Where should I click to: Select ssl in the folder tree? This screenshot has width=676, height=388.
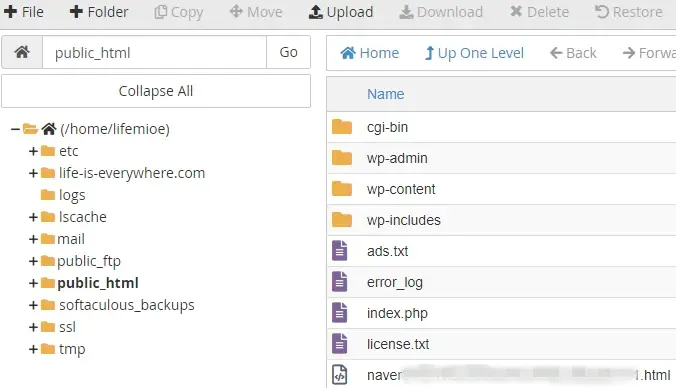tap(67, 327)
